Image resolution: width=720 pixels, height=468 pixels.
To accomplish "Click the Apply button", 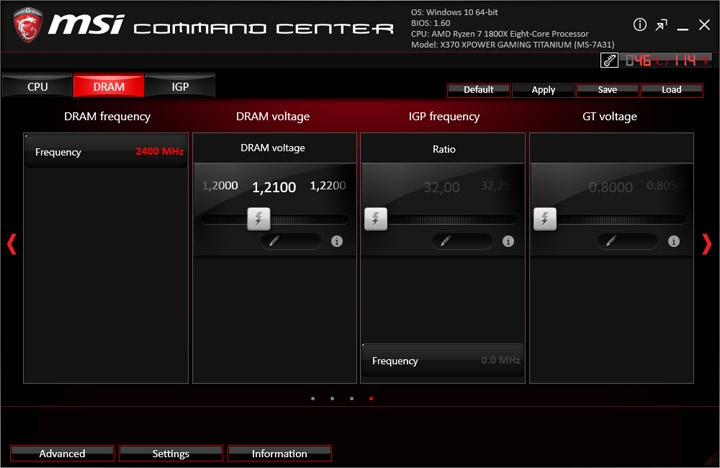I will [543, 90].
